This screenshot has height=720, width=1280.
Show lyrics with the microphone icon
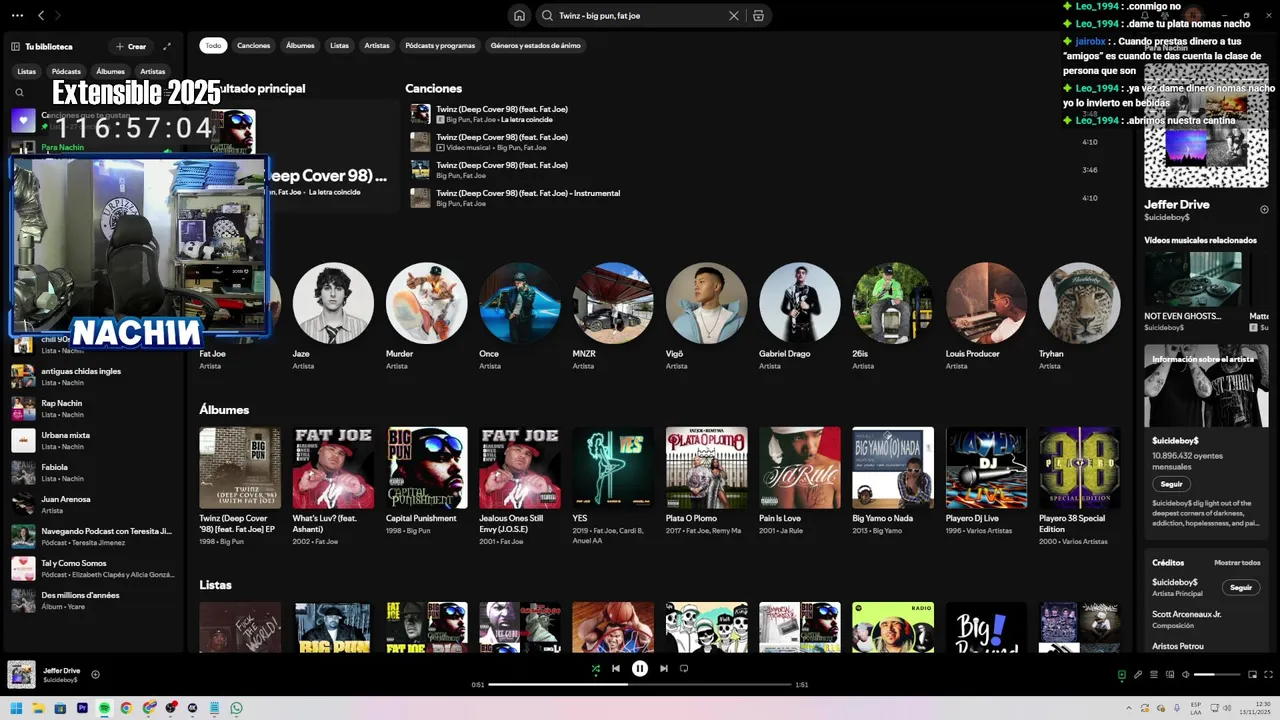click(1138, 675)
